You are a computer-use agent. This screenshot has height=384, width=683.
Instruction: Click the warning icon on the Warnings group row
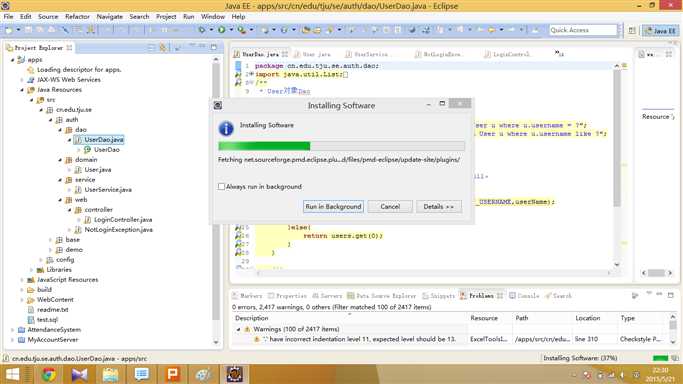(x=247, y=329)
